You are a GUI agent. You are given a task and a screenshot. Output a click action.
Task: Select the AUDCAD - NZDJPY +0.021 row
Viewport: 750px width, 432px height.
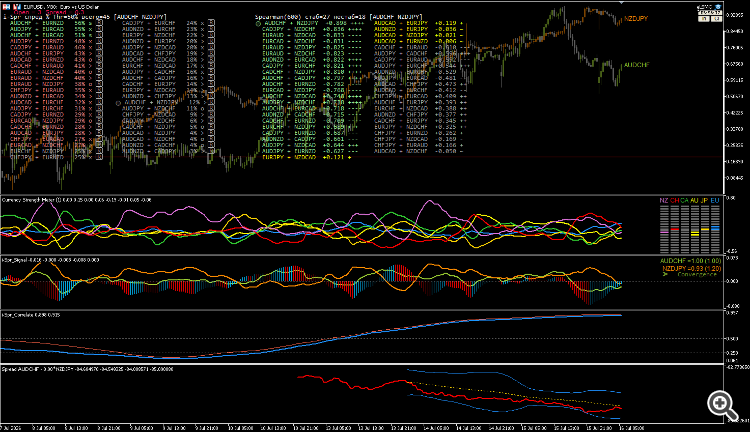[x=419, y=35]
